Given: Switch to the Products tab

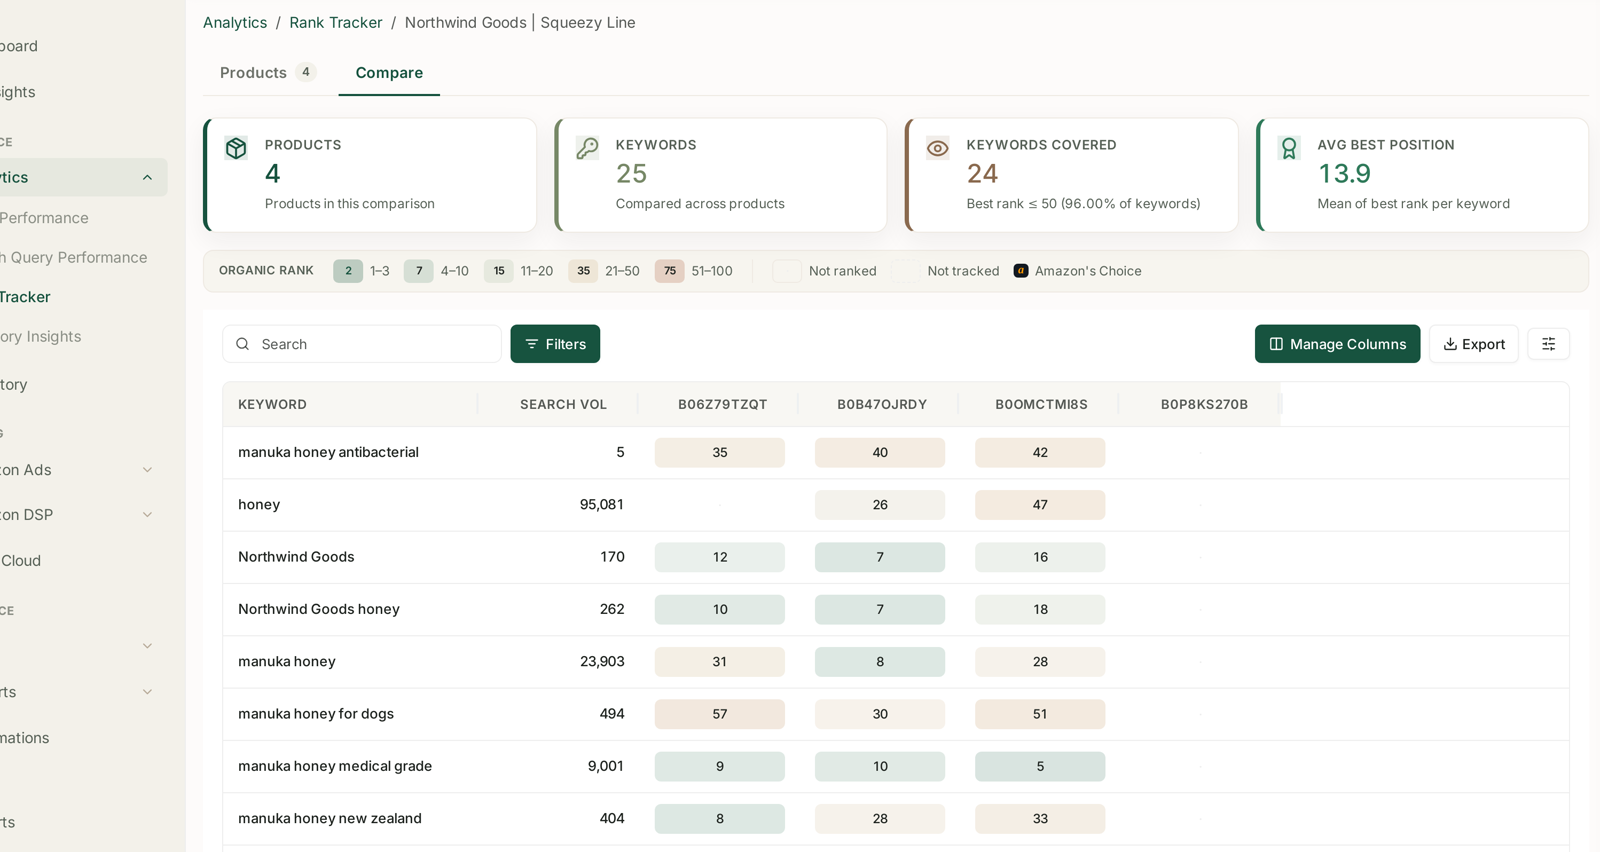Looking at the screenshot, I should [267, 72].
